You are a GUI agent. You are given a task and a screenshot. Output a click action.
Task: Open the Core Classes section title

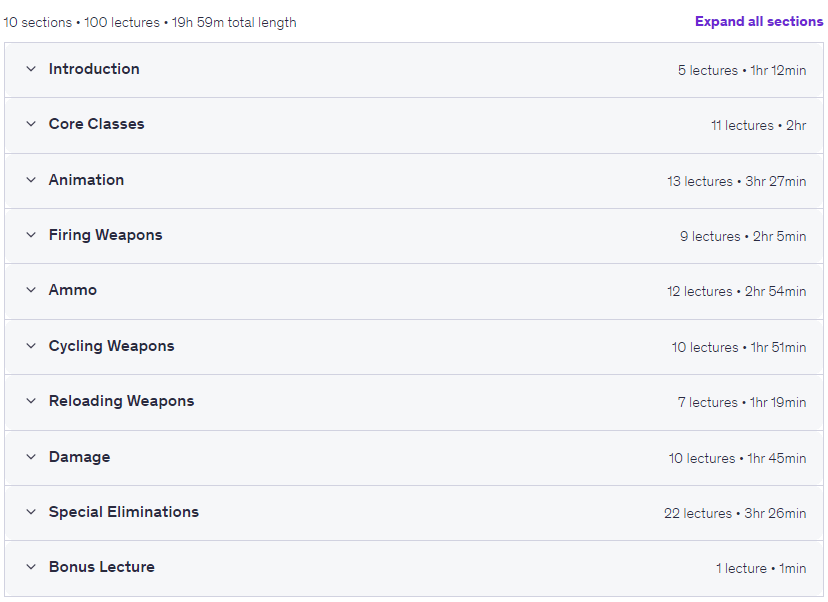97,124
